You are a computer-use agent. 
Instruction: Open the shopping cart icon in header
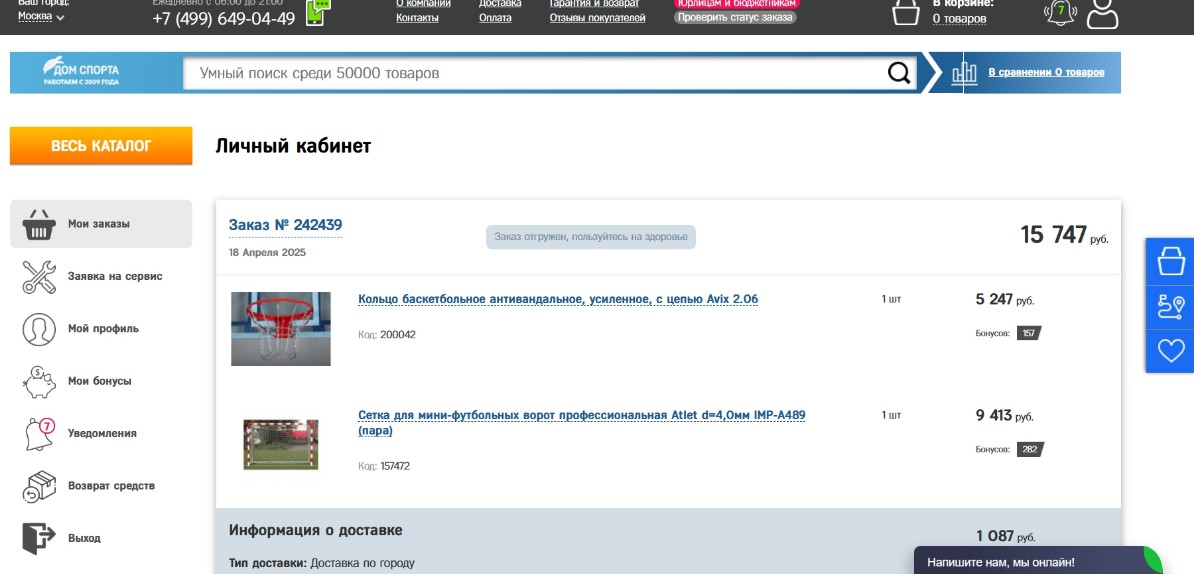pos(905,12)
